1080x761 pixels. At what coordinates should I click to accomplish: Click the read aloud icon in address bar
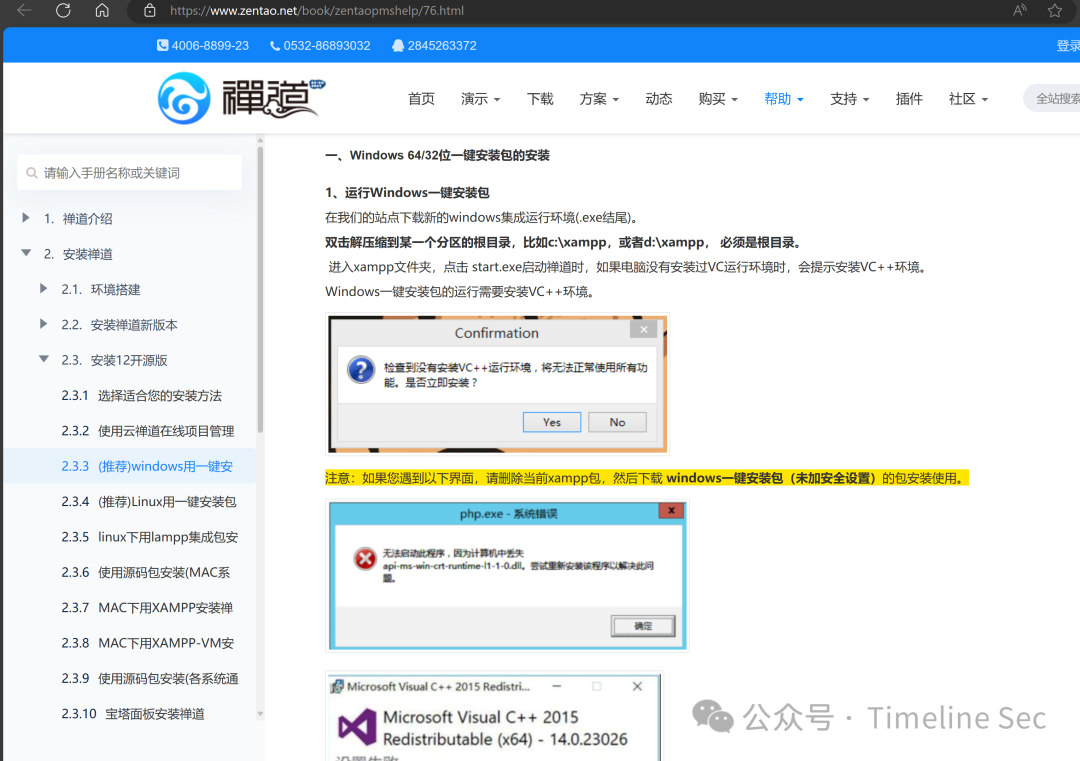1019,11
